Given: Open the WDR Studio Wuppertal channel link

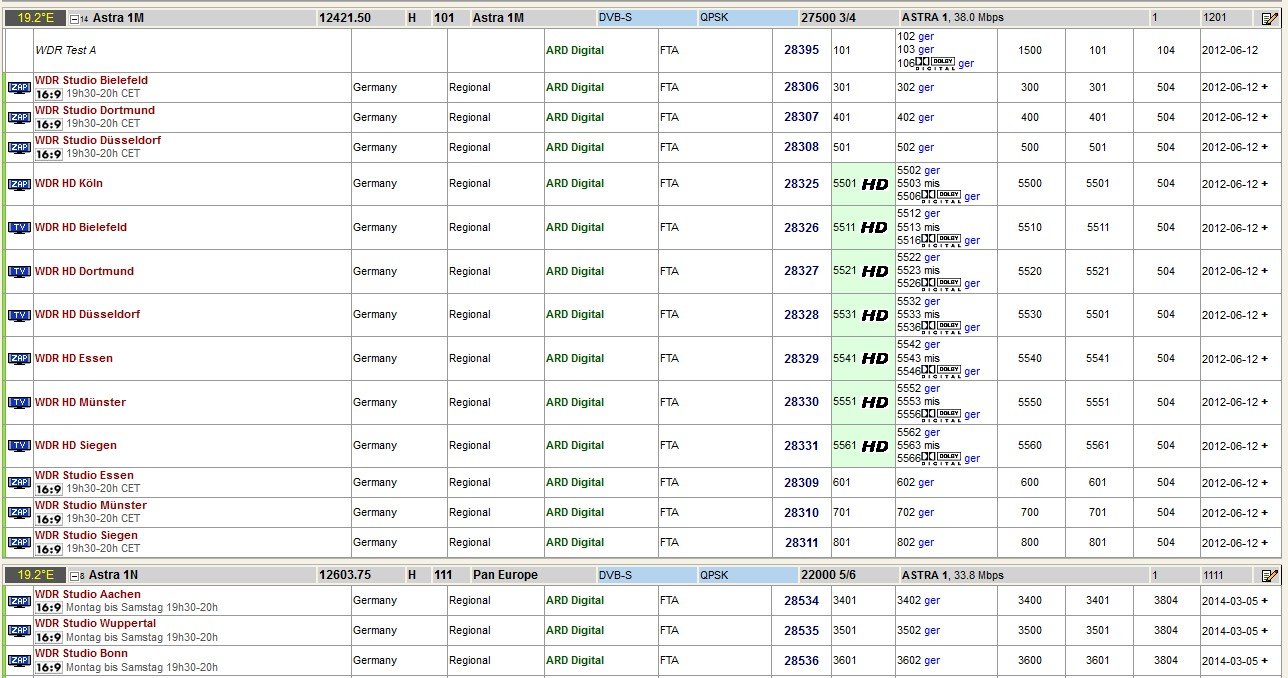Looking at the screenshot, I should (x=95, y=623).
